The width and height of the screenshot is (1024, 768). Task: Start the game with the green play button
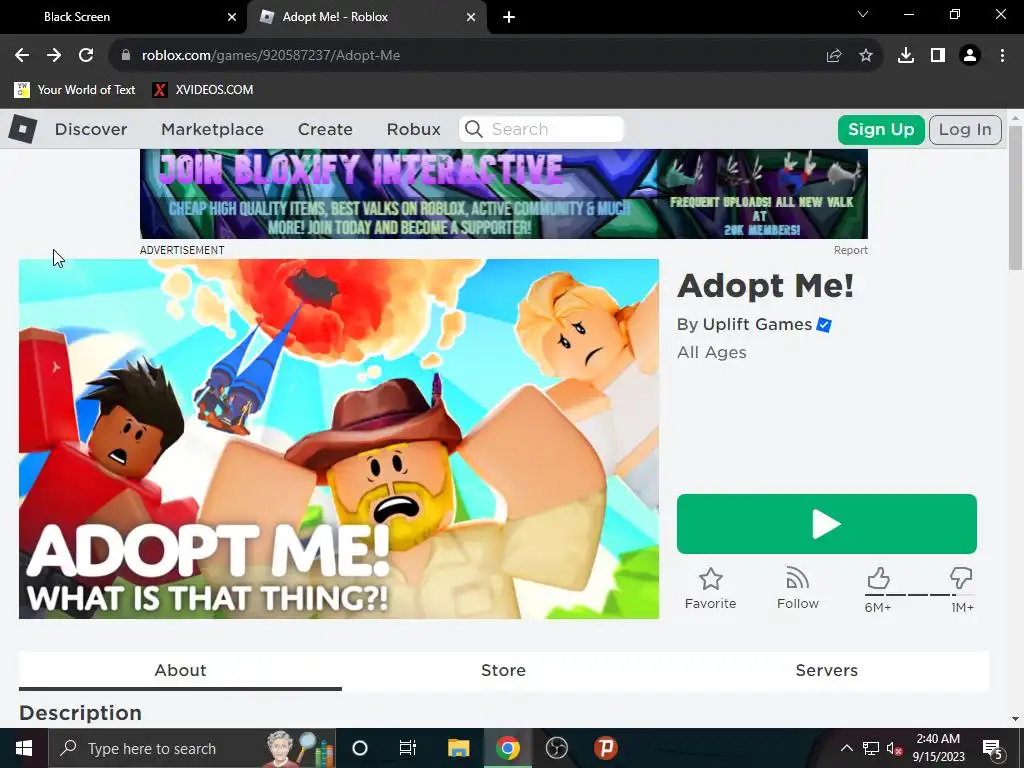(x=827, y=524)
